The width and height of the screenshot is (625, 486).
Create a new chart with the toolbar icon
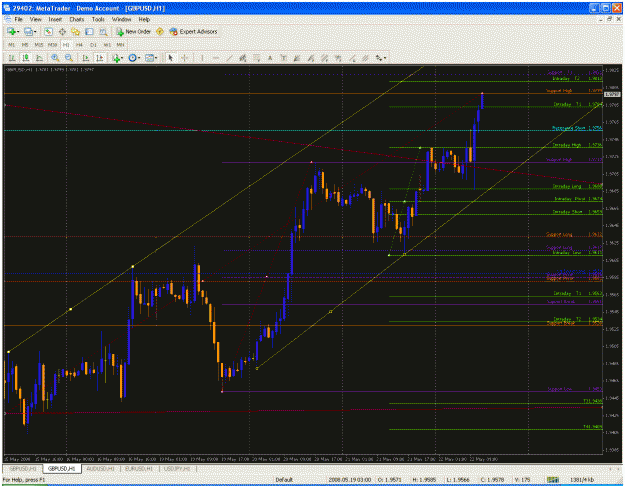click(x=12, y=31)
